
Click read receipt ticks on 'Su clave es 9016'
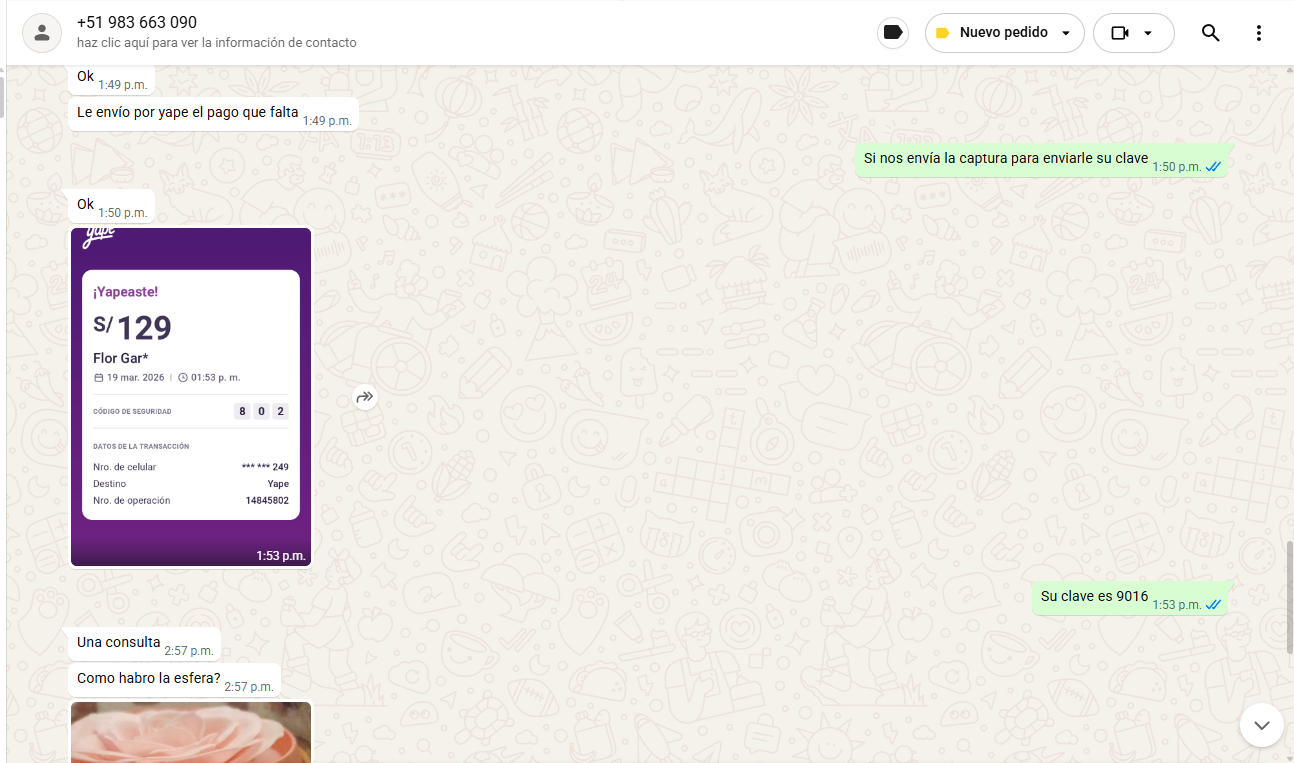(1213, 605)
